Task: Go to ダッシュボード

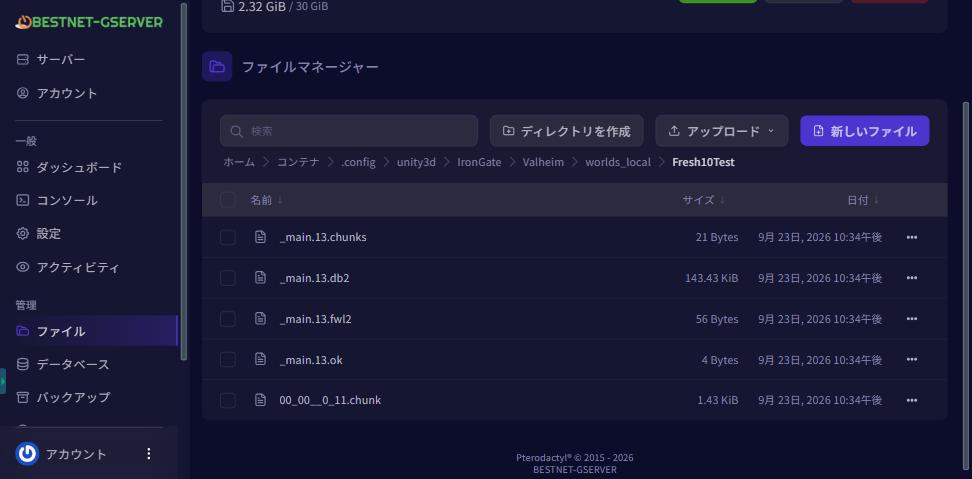Action: [69, 167]
